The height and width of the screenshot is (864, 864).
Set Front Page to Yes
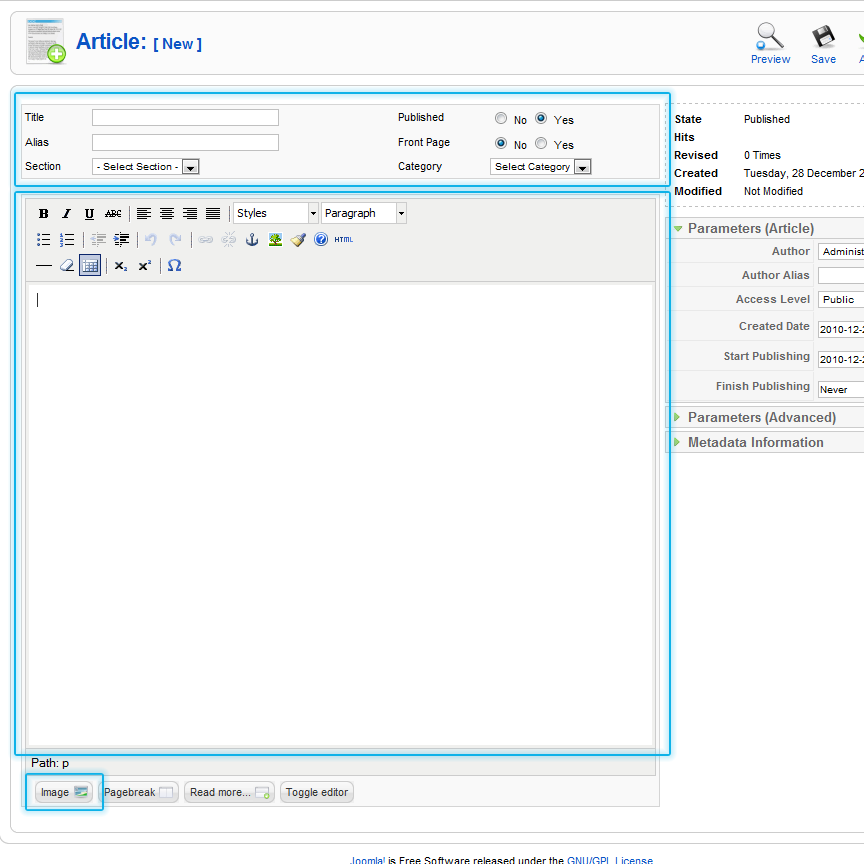click(541, 143)
